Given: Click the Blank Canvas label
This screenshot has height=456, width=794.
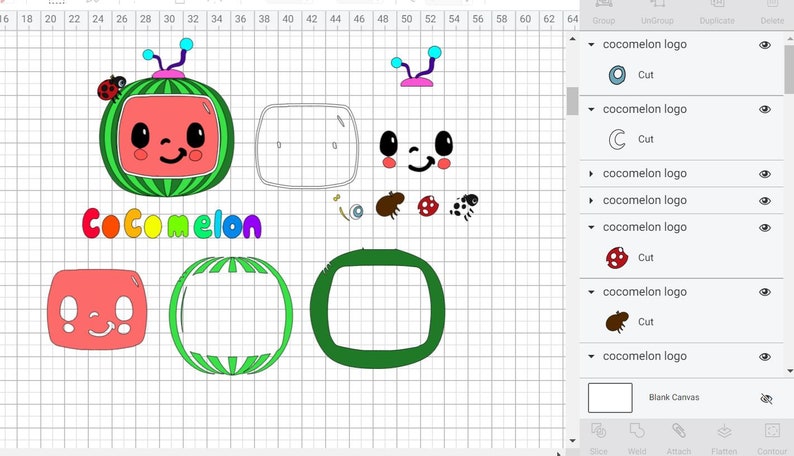Looking at the screenshot, I should click(674, 397).
